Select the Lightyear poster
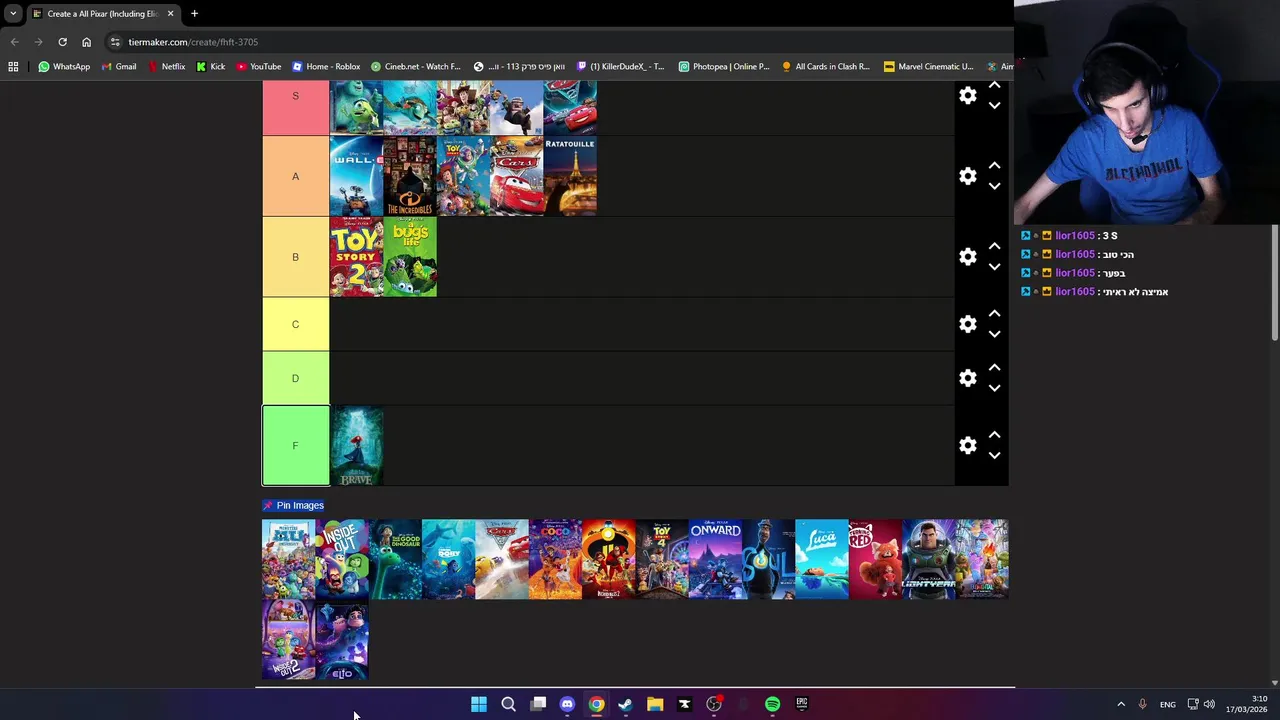 click(928, 559)
